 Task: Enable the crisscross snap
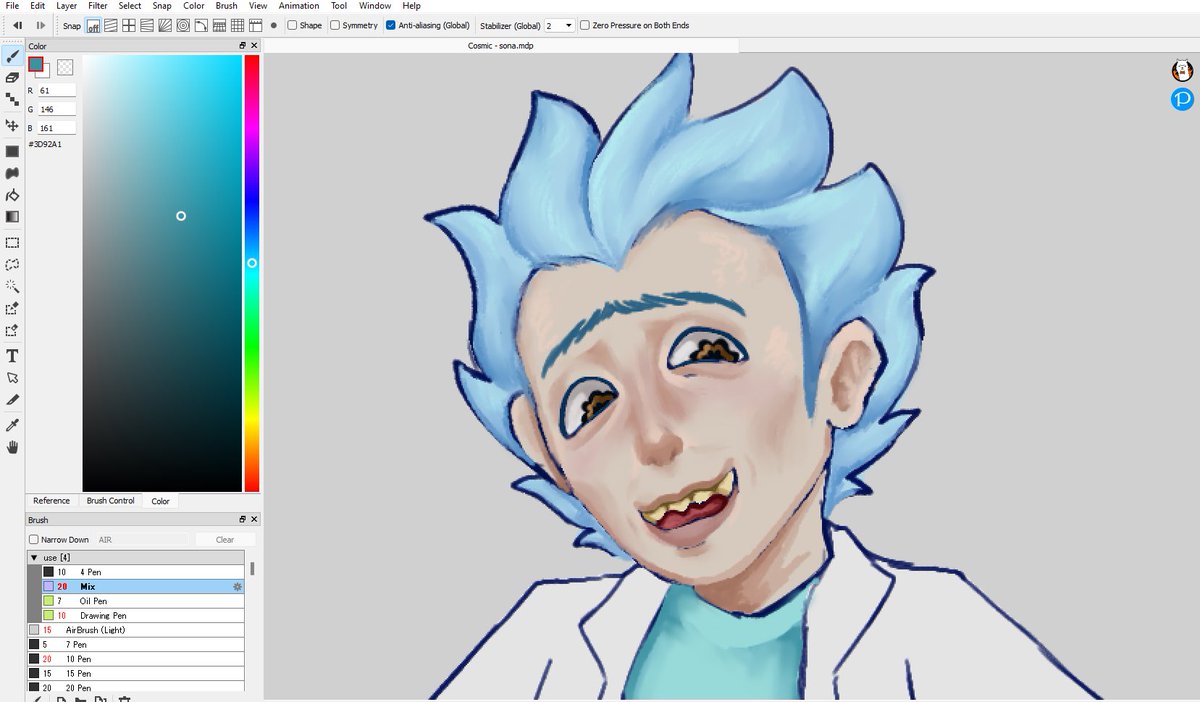[x=129, y=25]
